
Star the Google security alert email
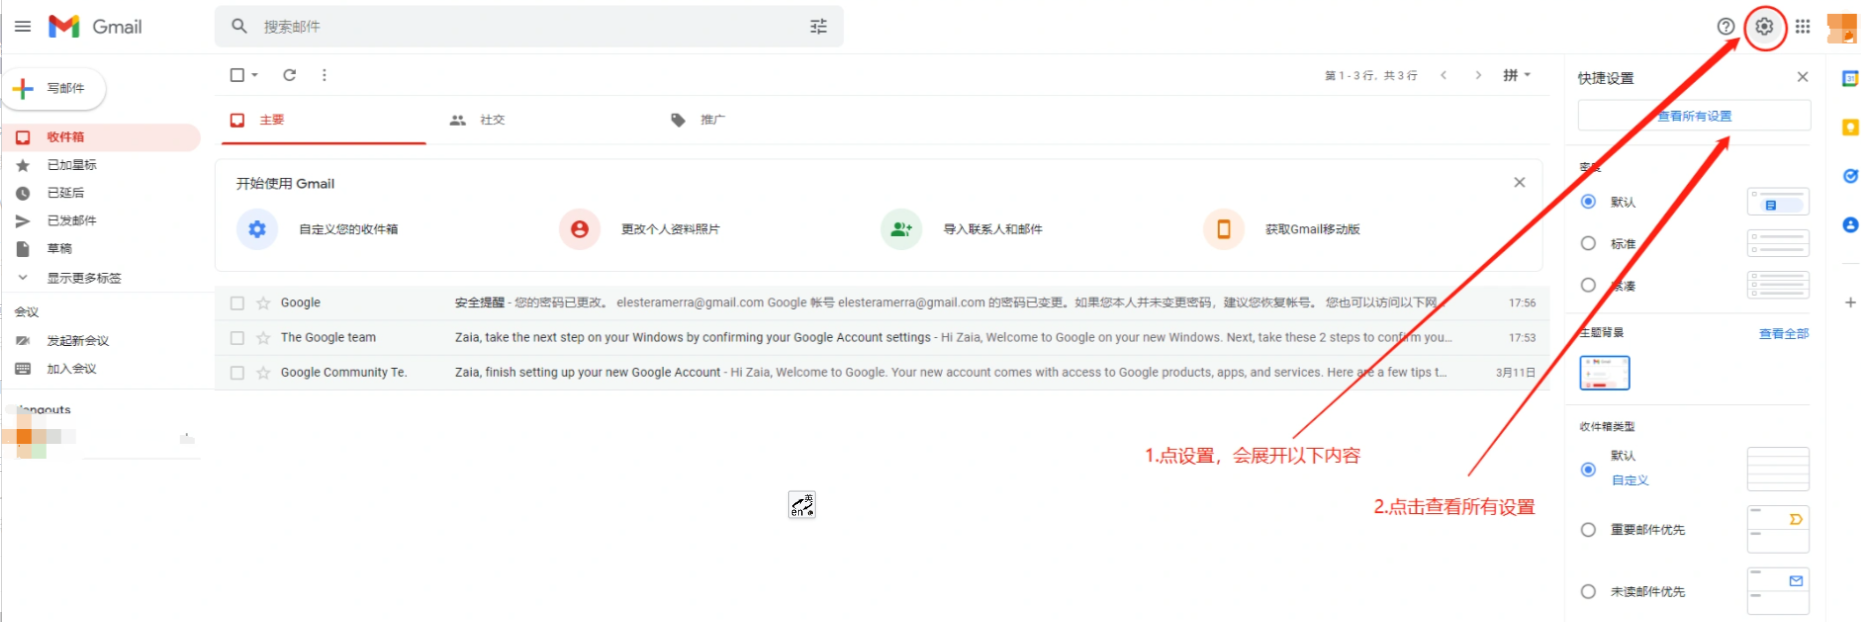pos(263,303)
